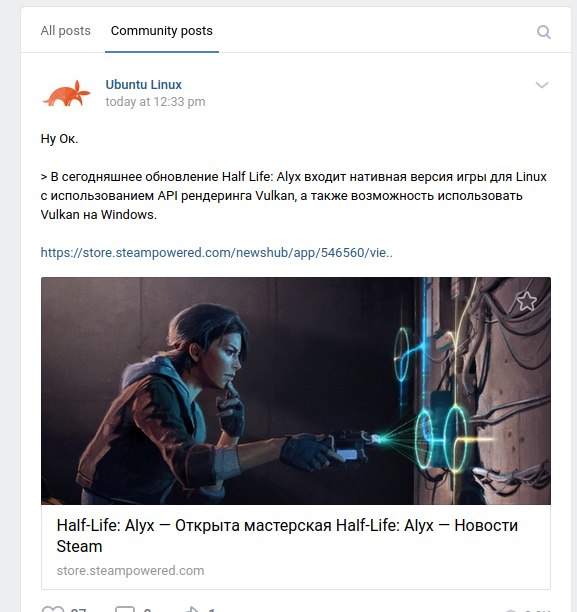Viewport: 577px width, 612px height.
Task: Share the post with the arrow icon
Action: point(192,609)
